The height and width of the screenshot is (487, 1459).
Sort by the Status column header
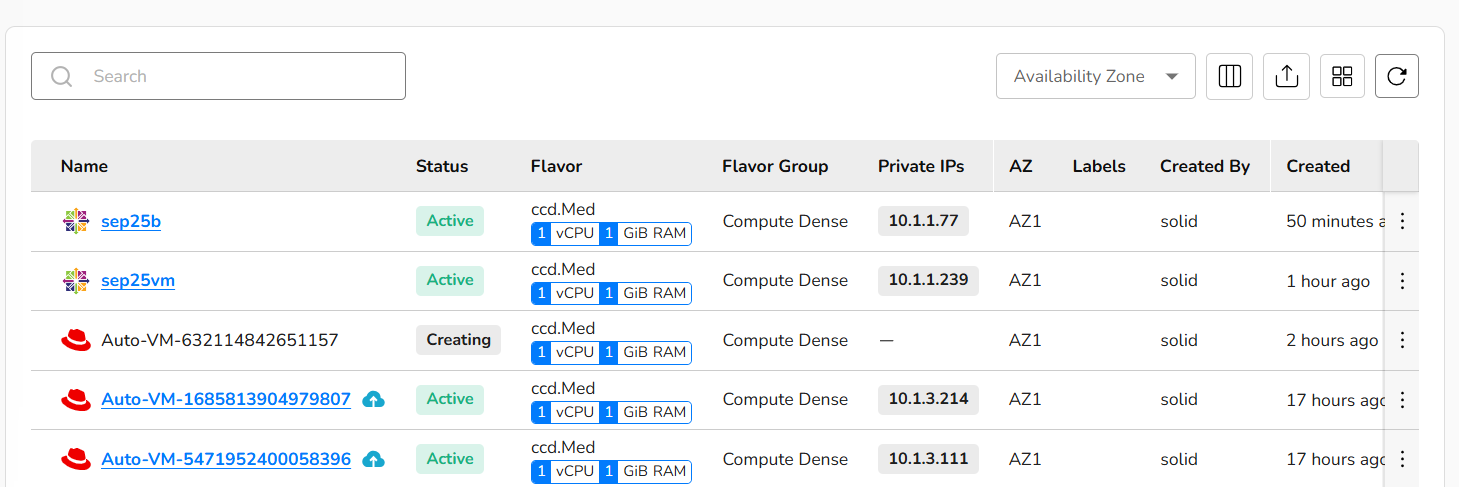[441, 166]
